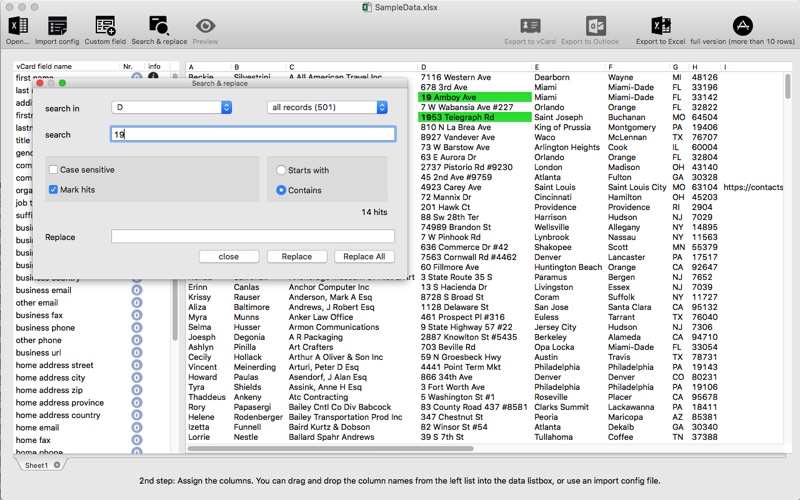This screenshot has height=500, width=800.
Task: Click the cell Arlington Heights
Action: pyautogui.click(x=567, y=147)
